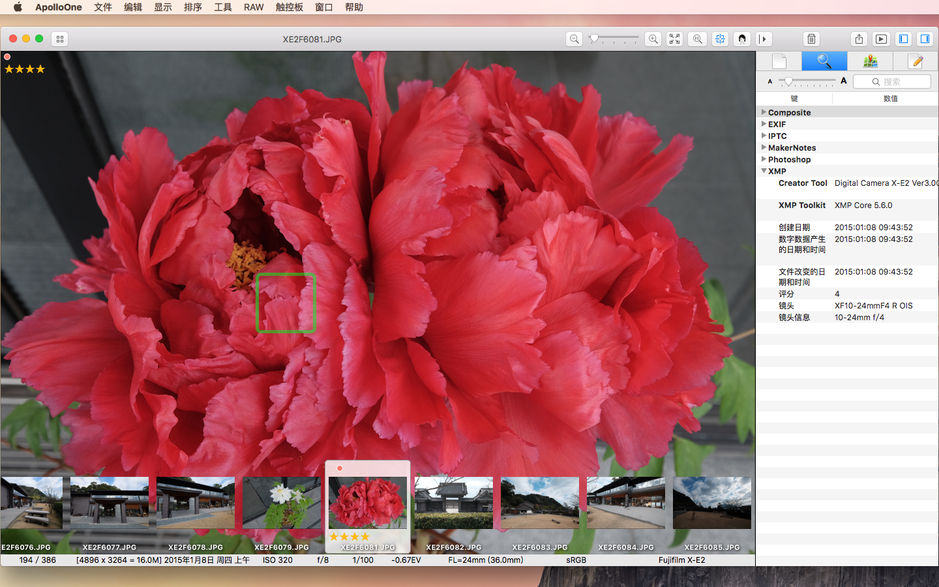Toggle the right inspector panel
This screenshot has height=587, width=939.
(924, 39)
